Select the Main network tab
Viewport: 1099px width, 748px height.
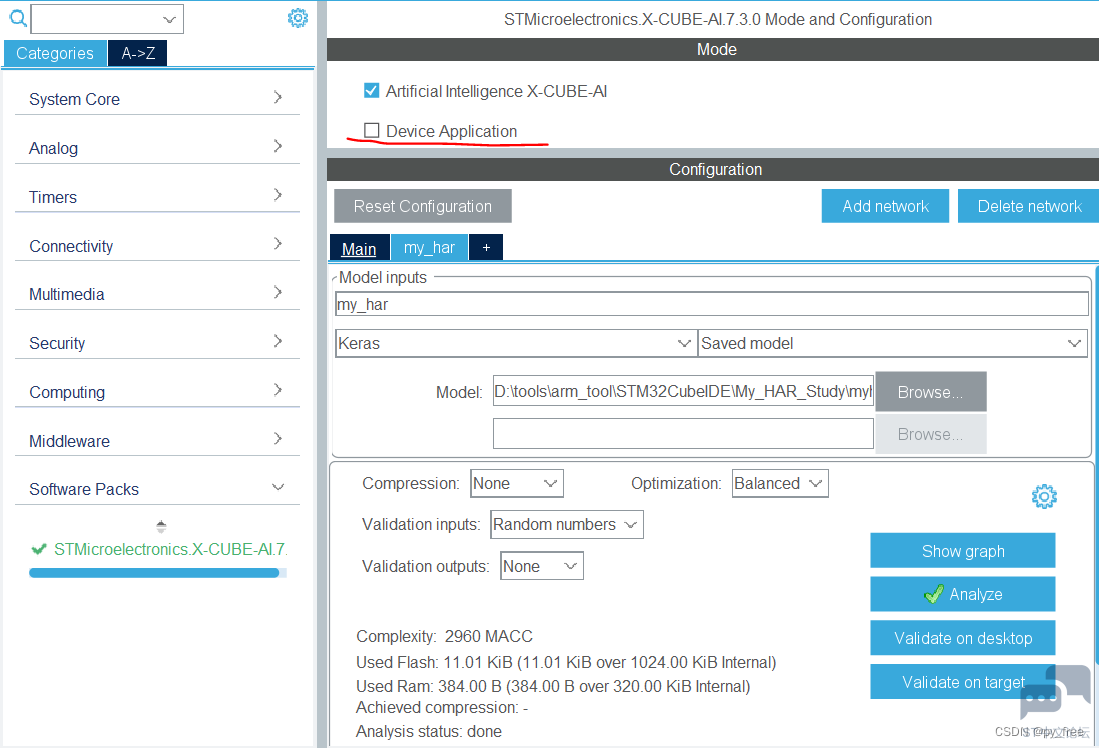click(x=359, y=248)
